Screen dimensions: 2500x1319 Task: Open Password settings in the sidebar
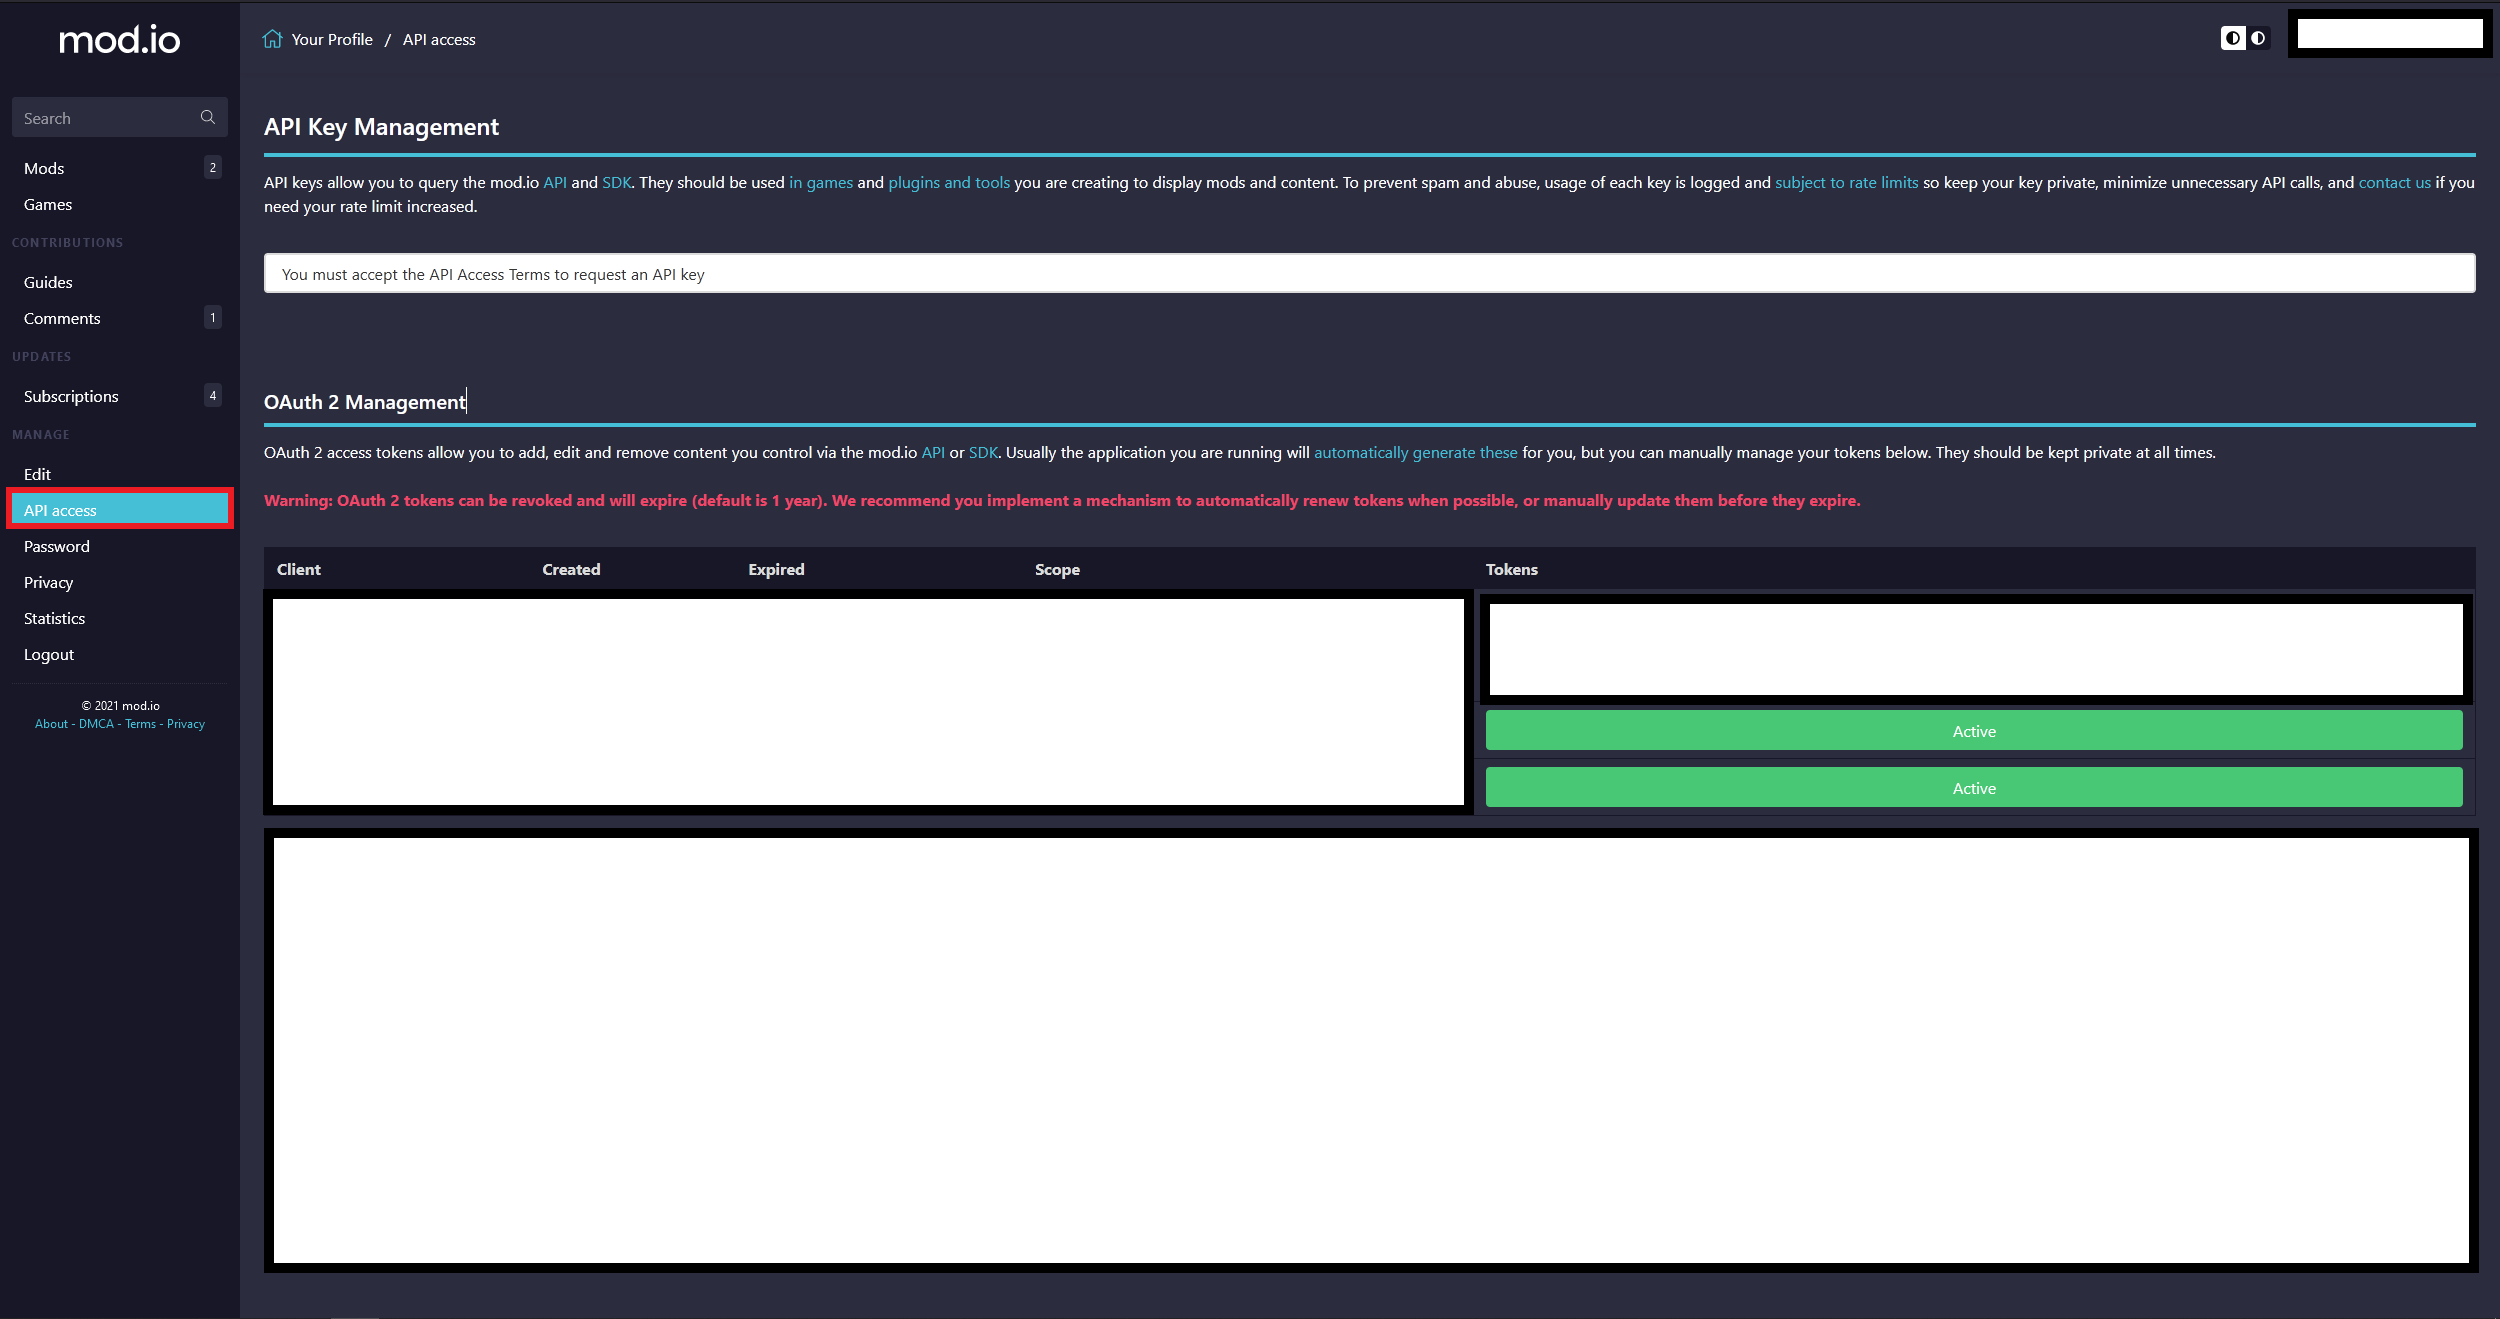click(57, 546)
